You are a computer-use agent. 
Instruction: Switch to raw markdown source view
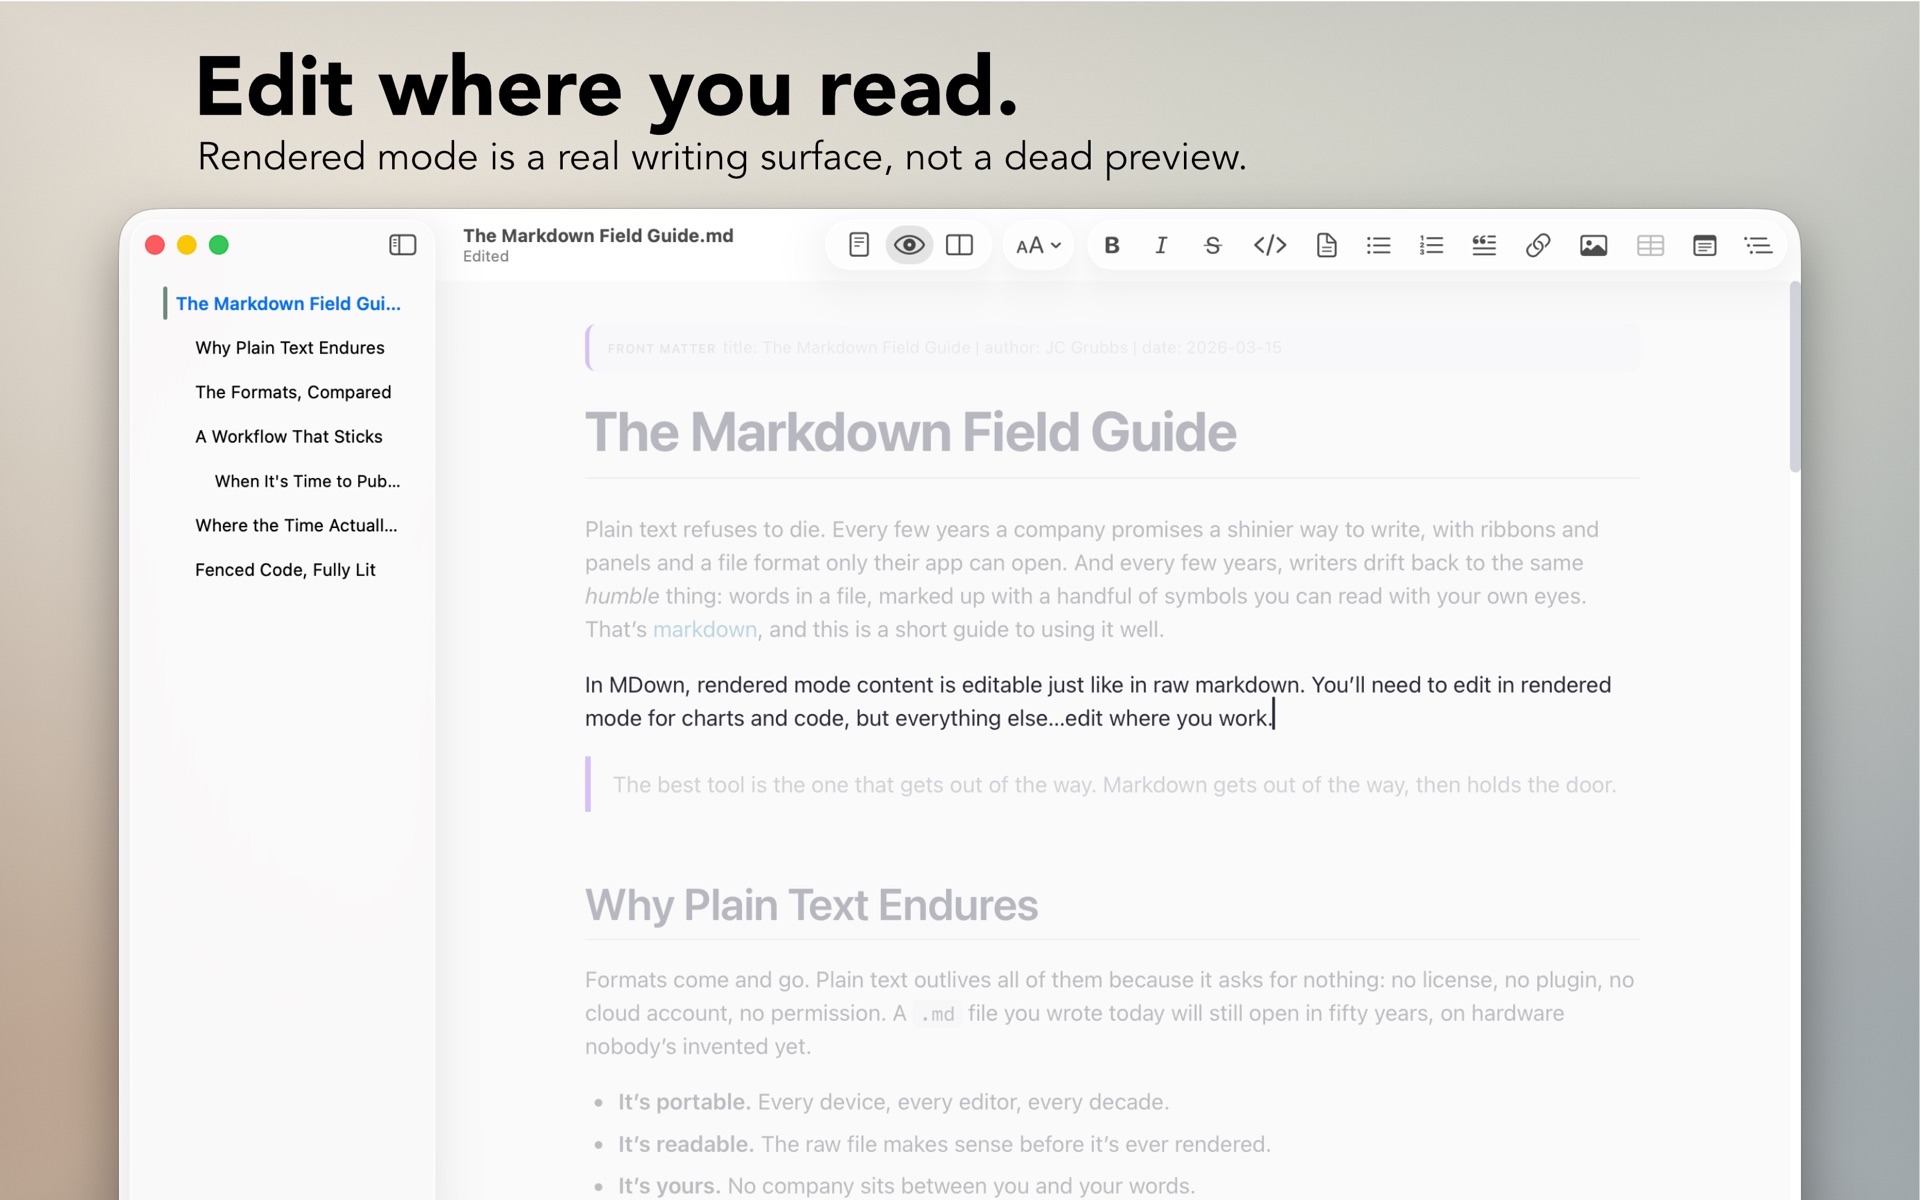click(859, 245)
